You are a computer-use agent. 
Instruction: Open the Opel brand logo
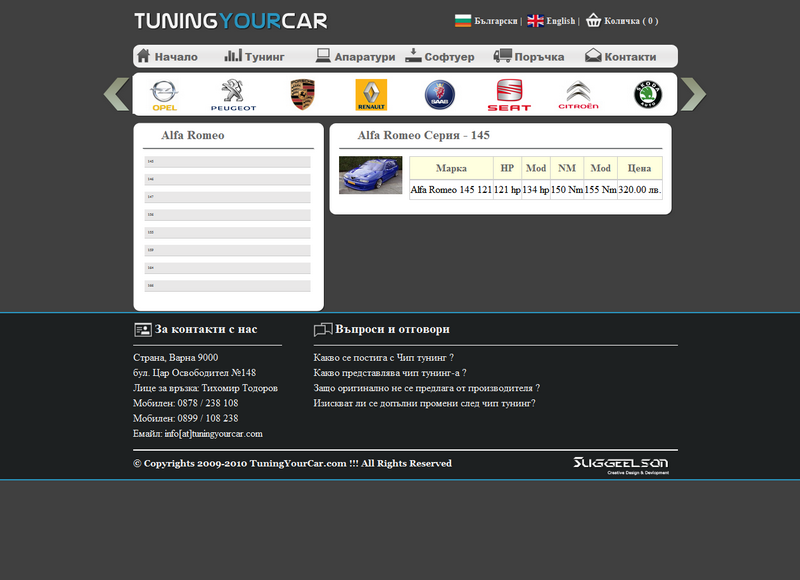(x=164, y=95)
